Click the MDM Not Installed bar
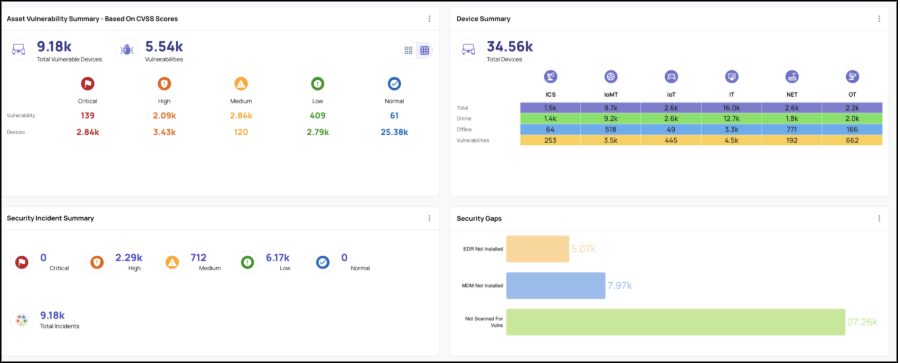900x363 pixels. pyautogui.click(x=556, y=285)
